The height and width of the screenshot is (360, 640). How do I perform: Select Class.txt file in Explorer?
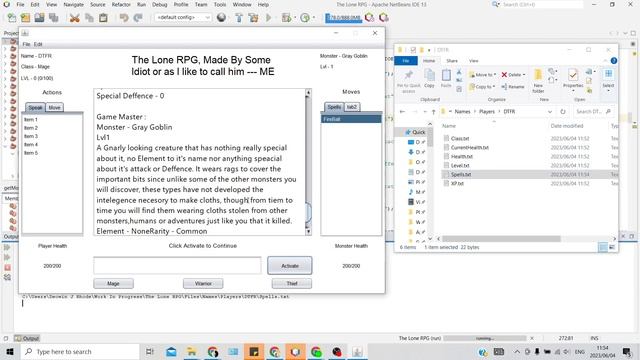coord(460,138)
